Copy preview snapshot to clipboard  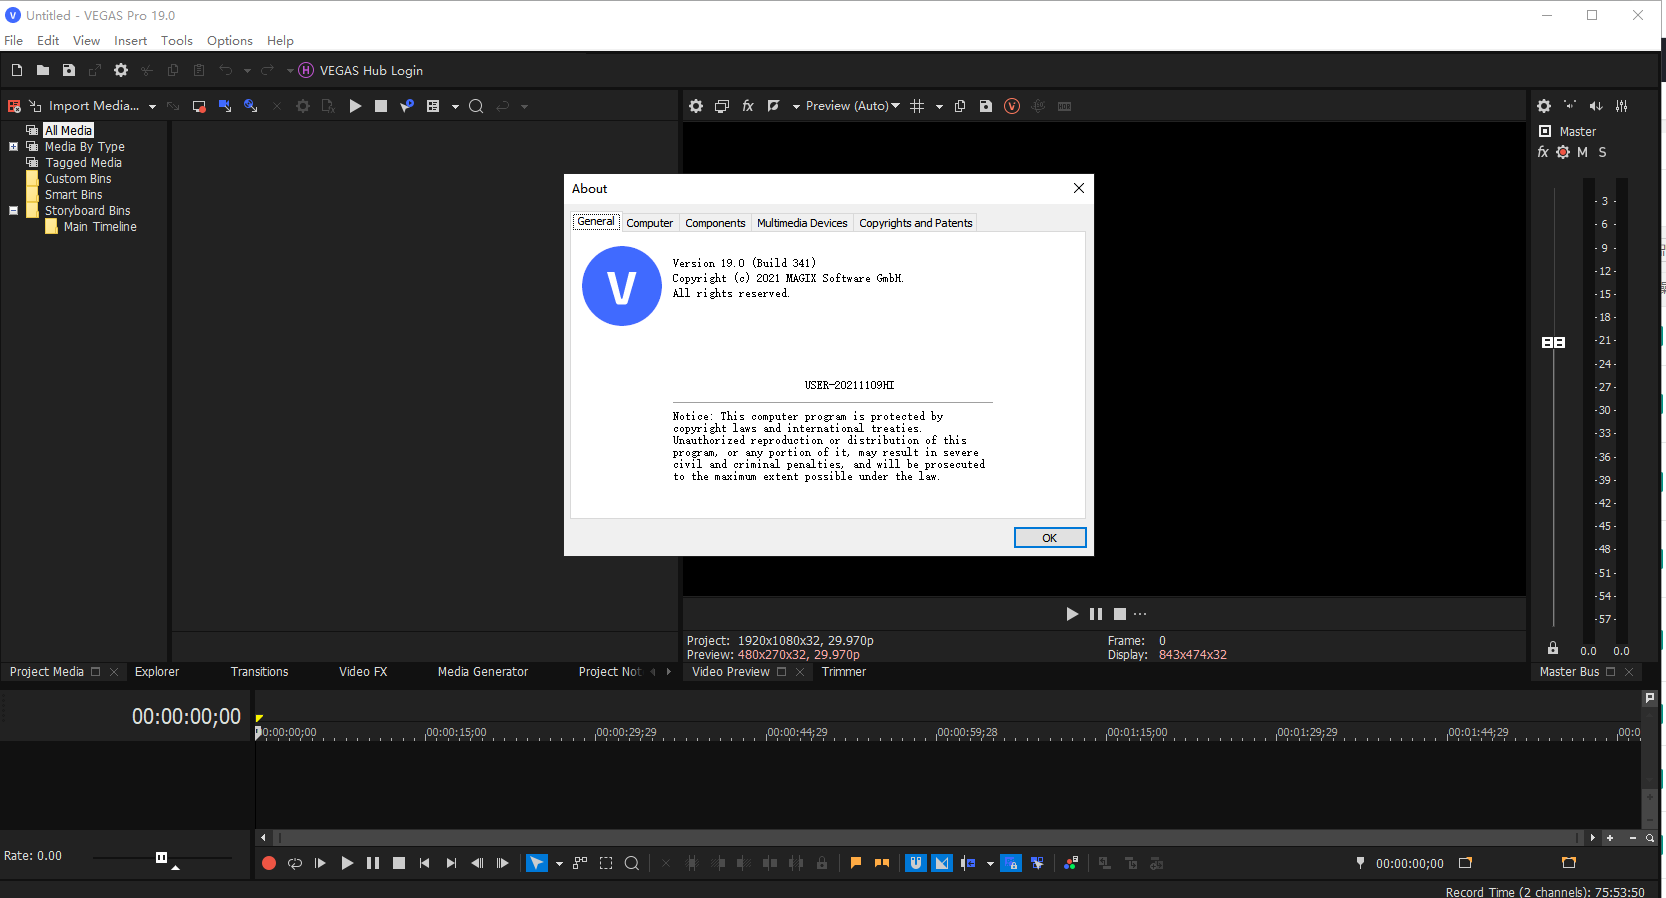[x=960, y=106]
